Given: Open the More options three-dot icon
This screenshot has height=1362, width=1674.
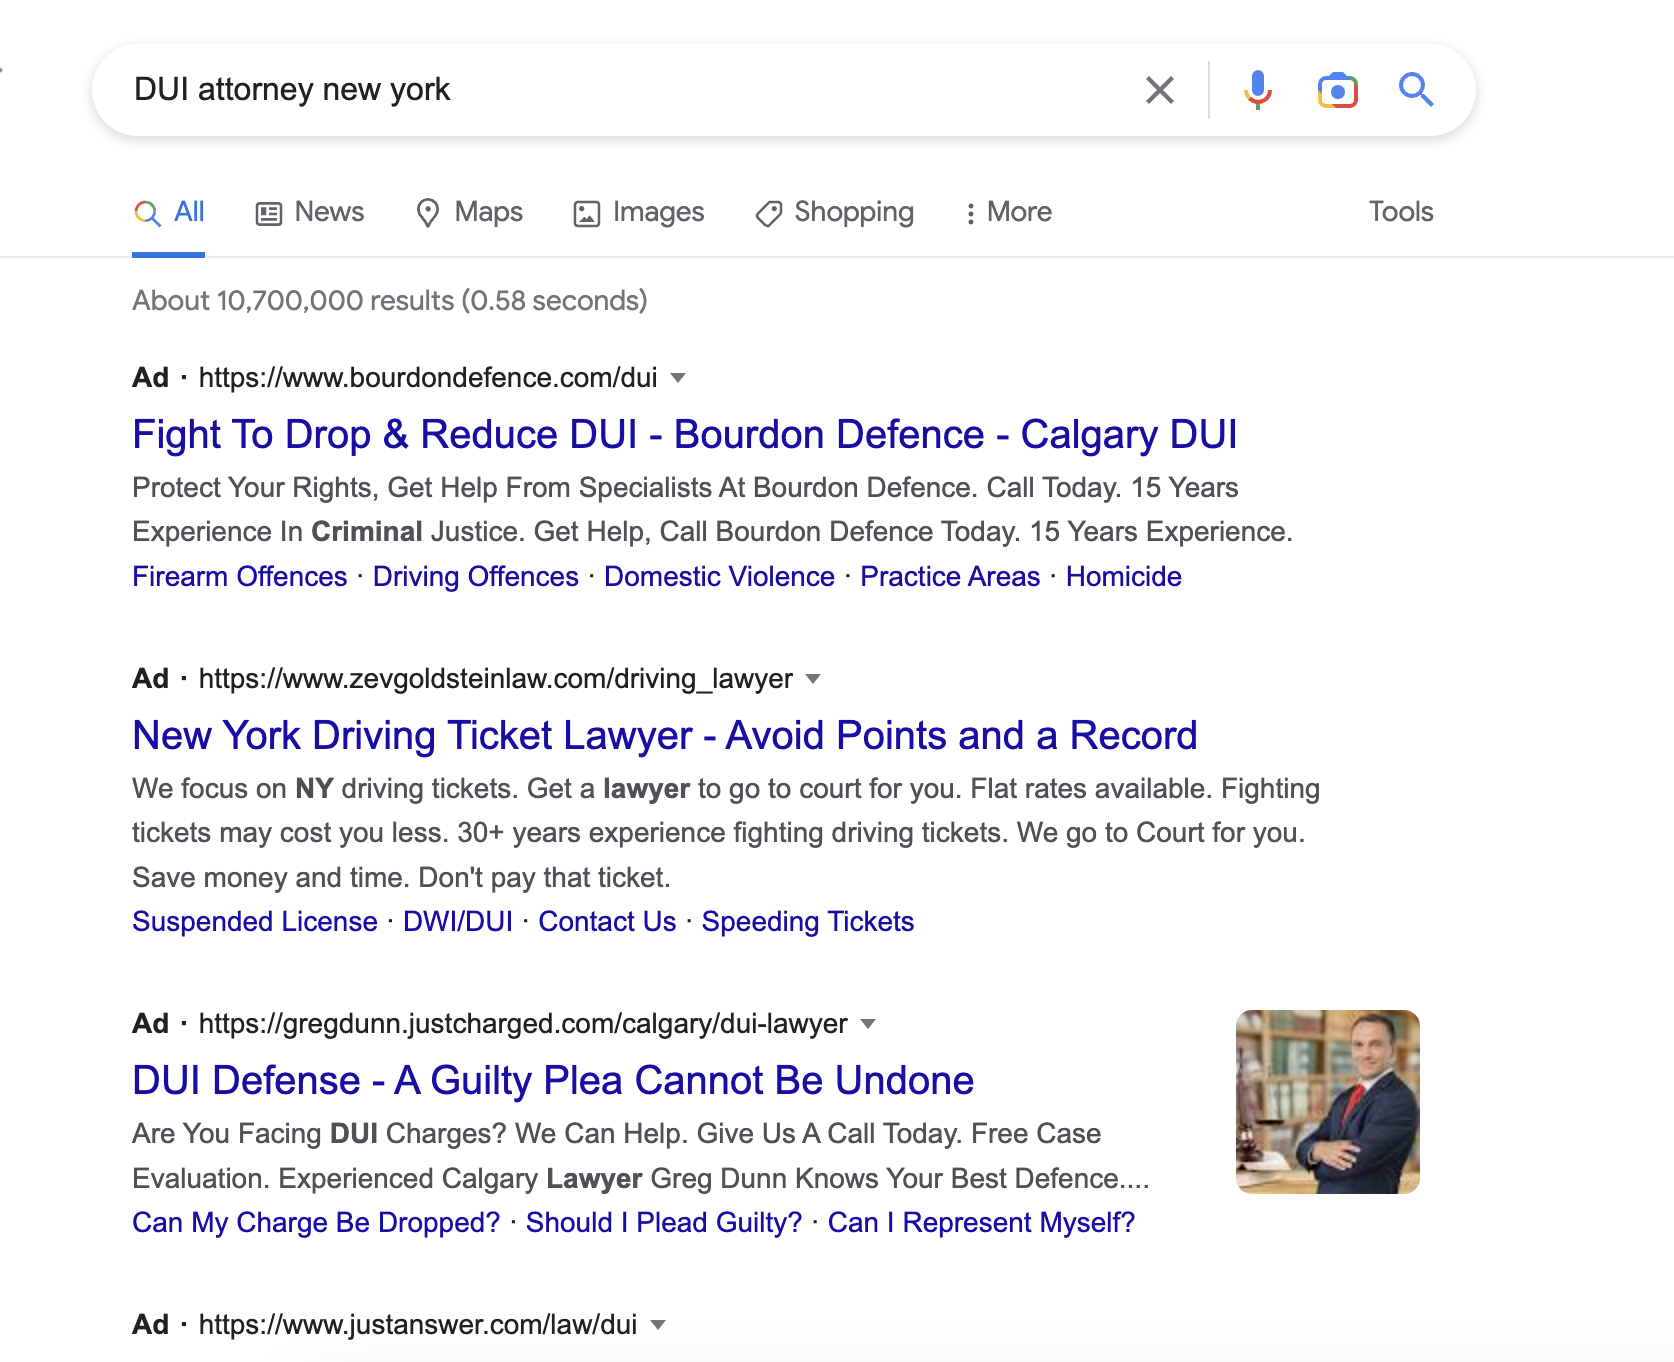Looking at the screenshot, I should [x=969, y=212].
